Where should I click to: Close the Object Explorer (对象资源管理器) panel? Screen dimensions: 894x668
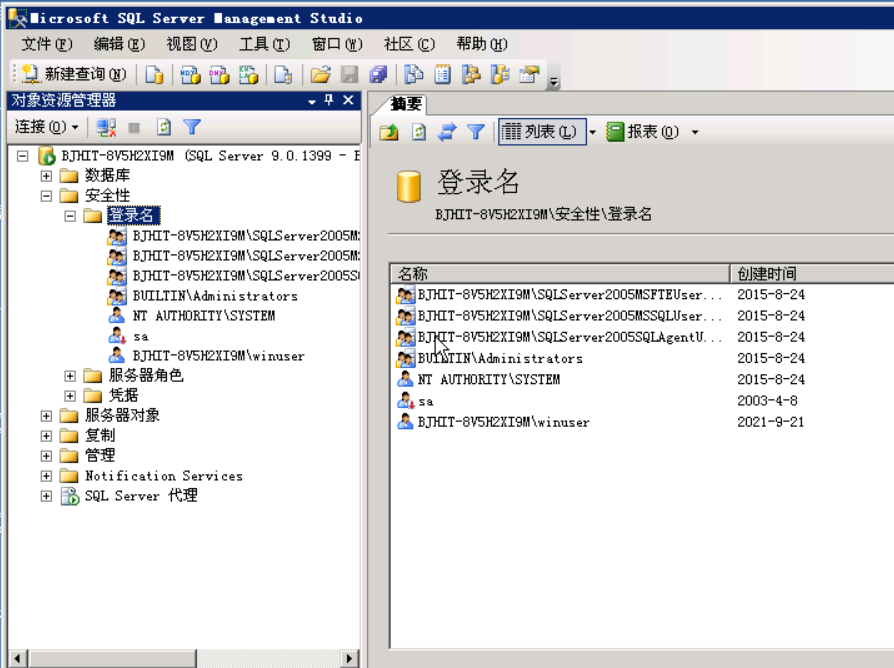(x=348, y=100)
